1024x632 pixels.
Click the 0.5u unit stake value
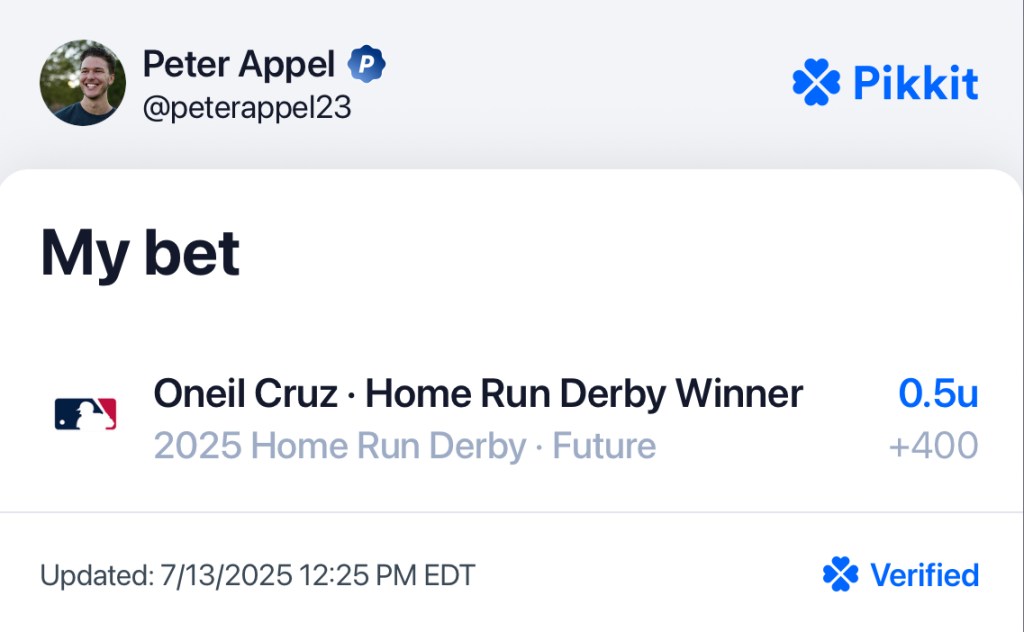938,394
